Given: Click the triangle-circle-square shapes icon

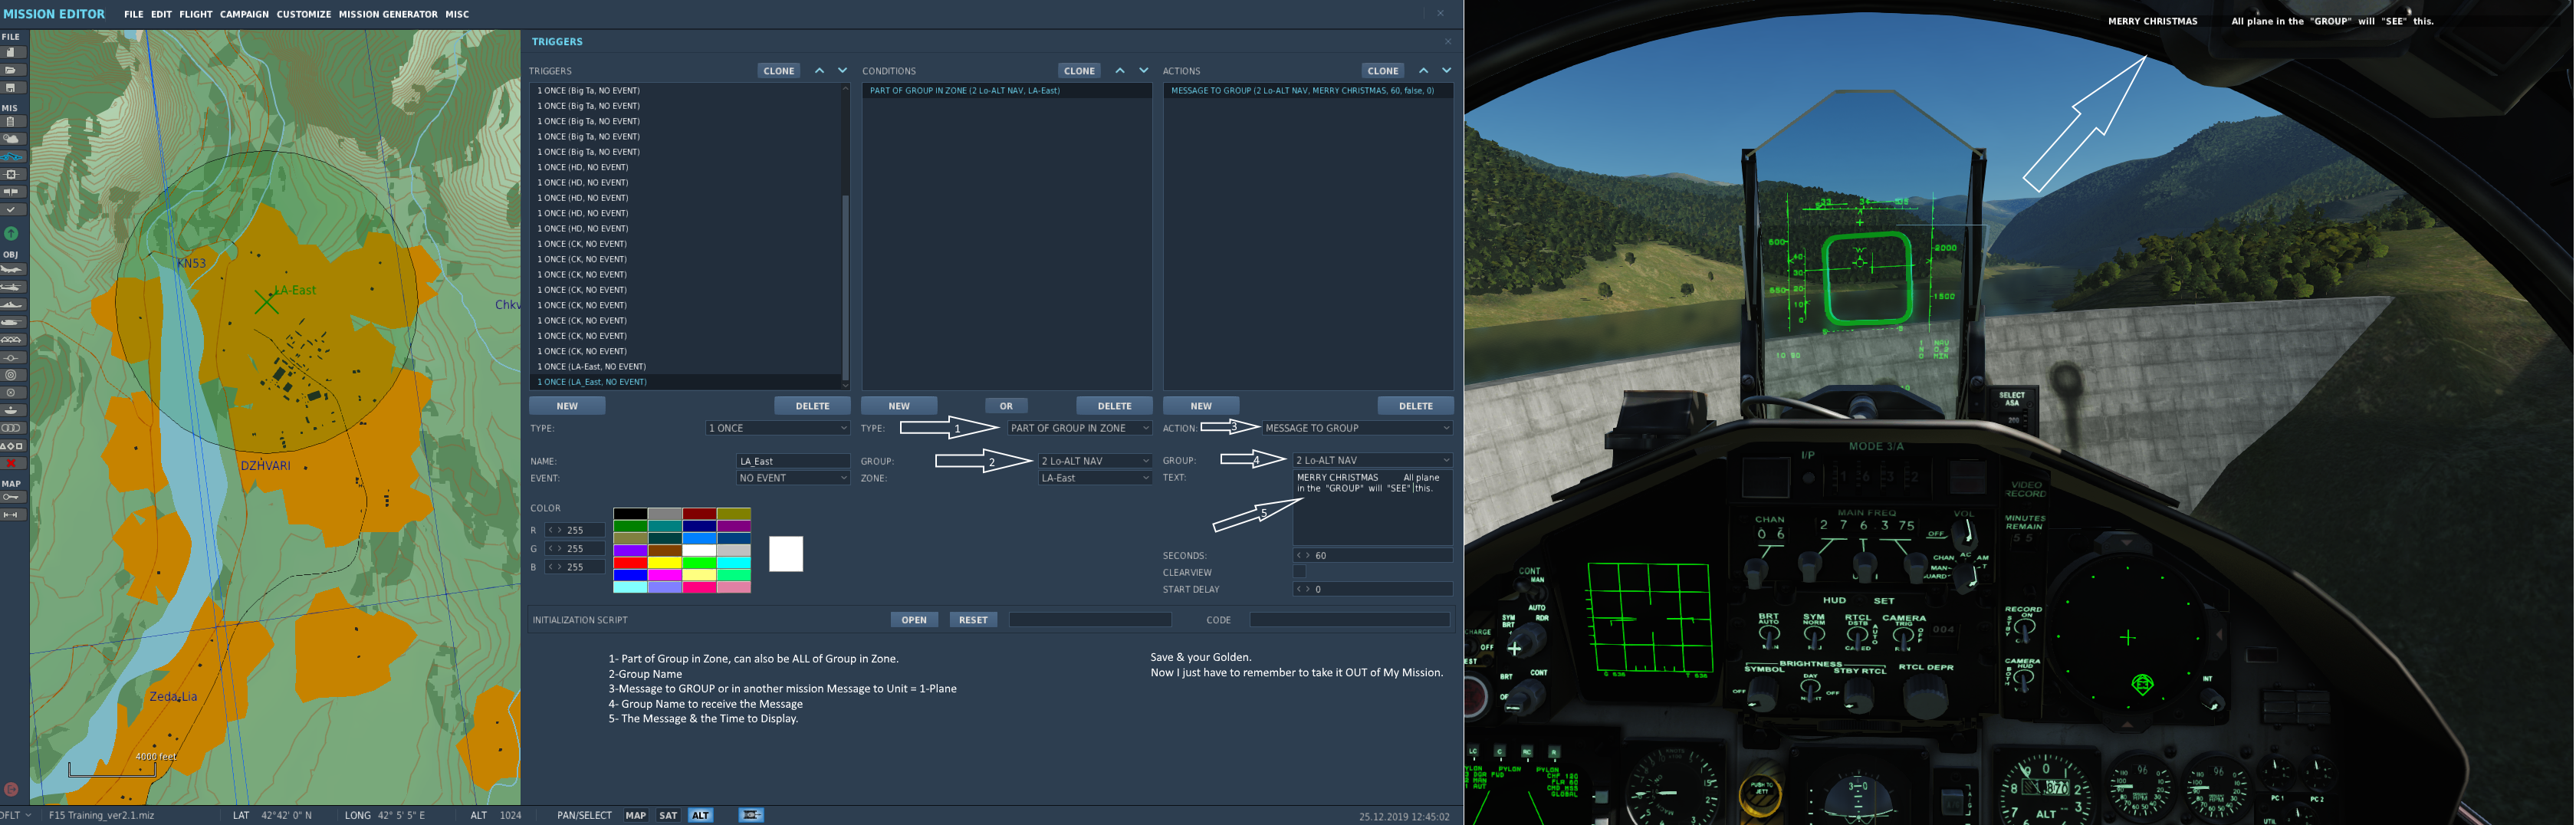Looking at the screenshot, I should [x=12, y=445].
